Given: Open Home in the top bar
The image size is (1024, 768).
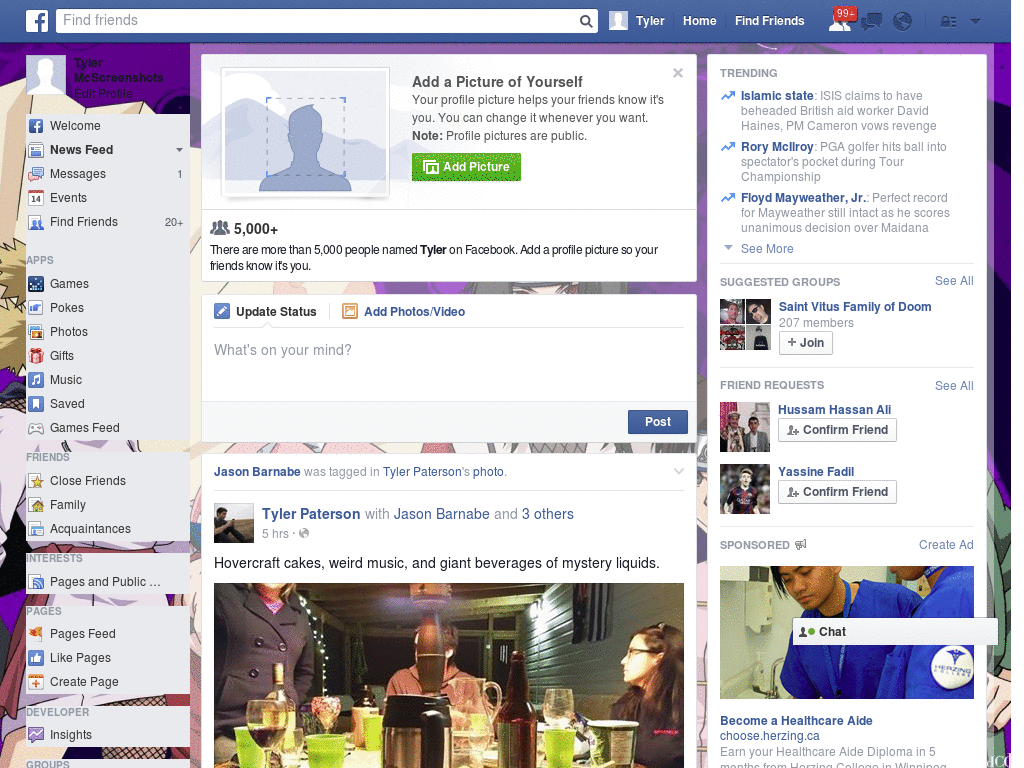Looking at the screenshot, I should pyautogui.click(x=699, y=21).
